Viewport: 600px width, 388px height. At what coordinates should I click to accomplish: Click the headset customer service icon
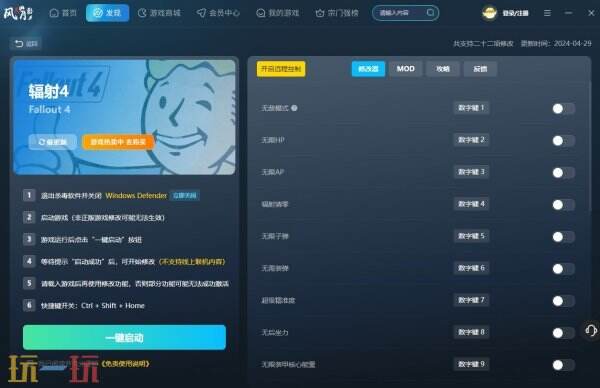click(x=591, y=330)
